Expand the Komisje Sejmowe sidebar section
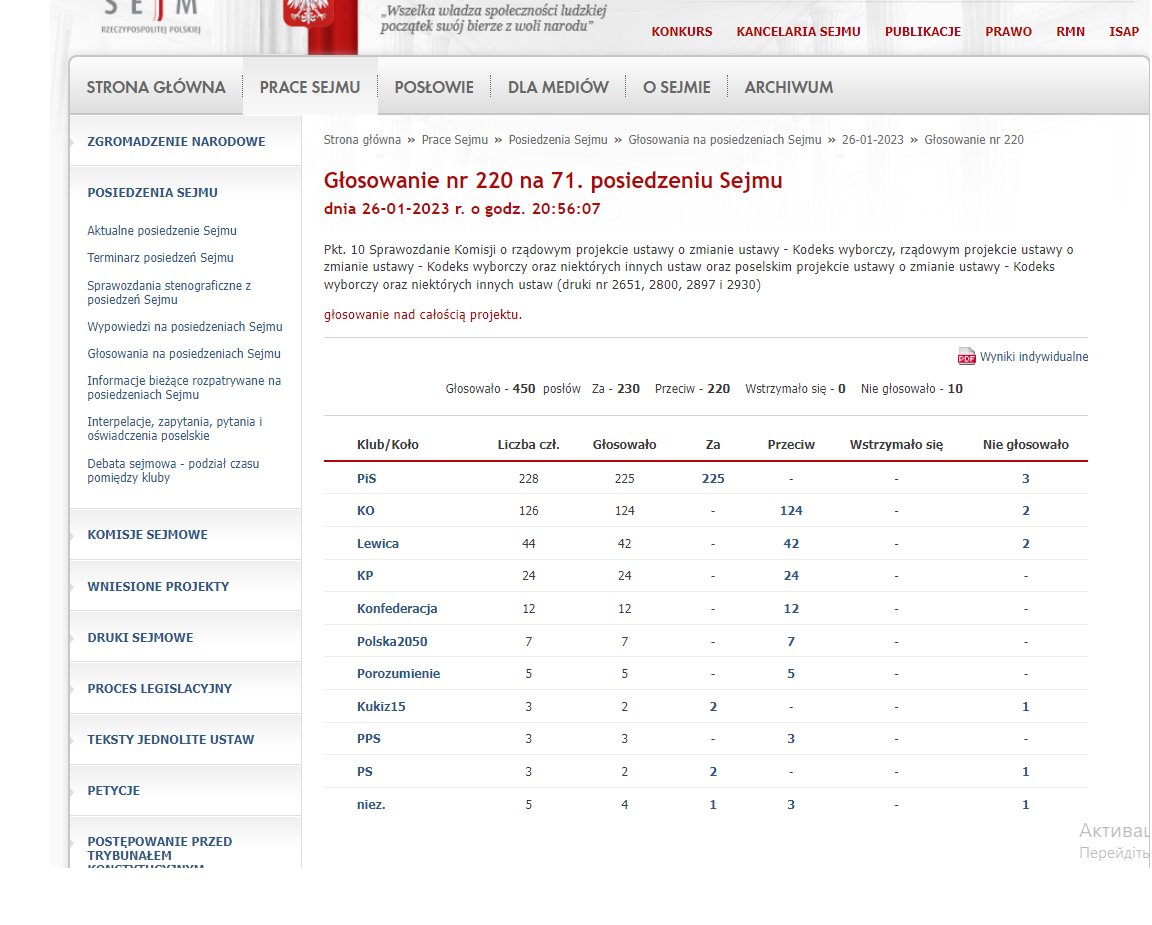Image resolution: width=1152 pixels, height=925 pixels. (147, 535)
